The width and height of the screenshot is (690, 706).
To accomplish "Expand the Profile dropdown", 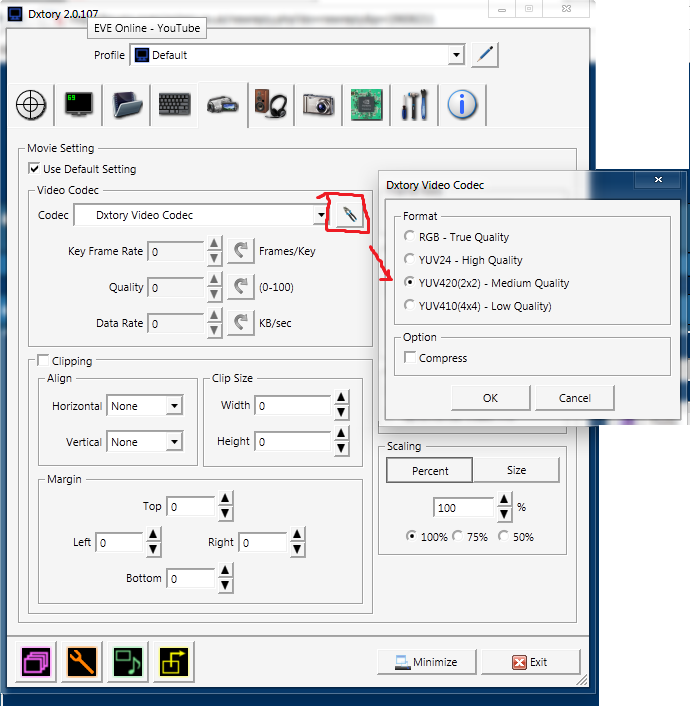I will [x=456, y=55].
